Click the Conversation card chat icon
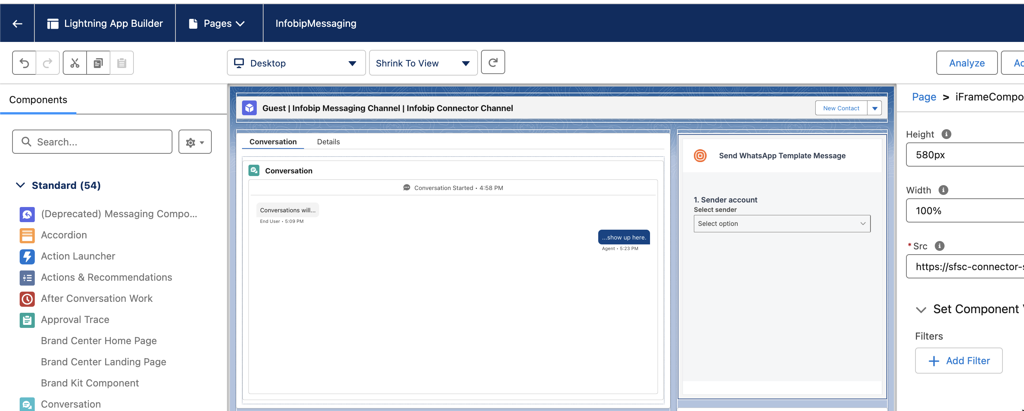Screen dimensions: 1024x411 254,171
